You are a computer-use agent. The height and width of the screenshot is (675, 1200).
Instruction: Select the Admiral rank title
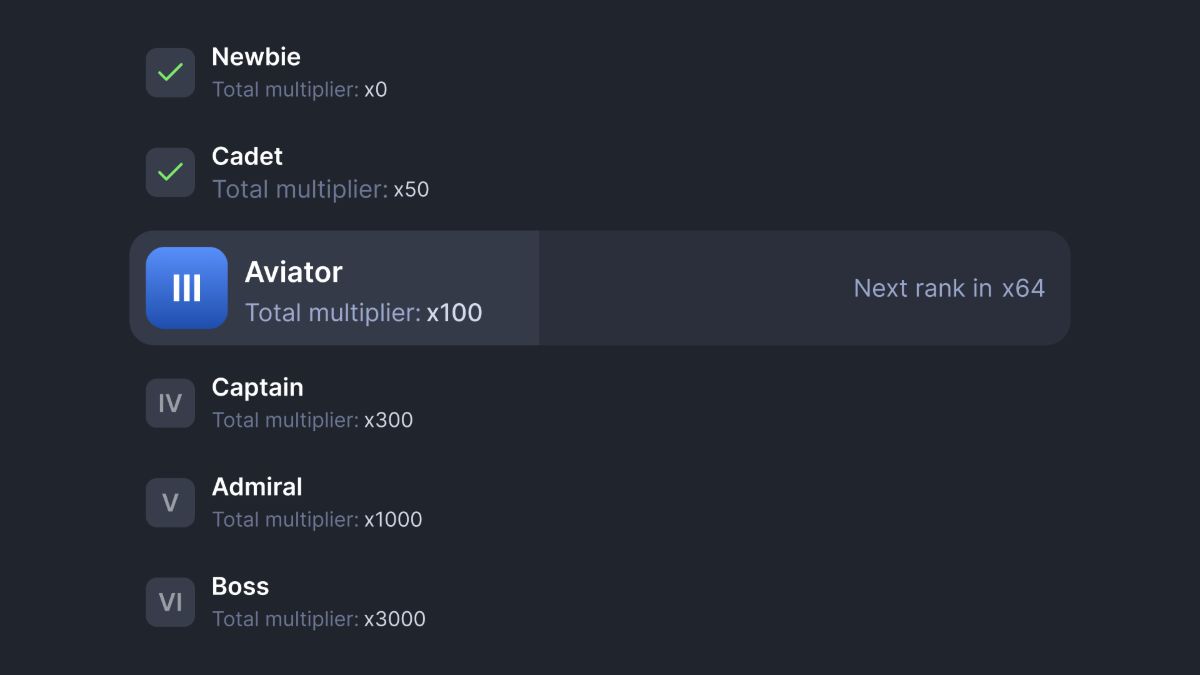pyautogui.click(x=257, y=487)
